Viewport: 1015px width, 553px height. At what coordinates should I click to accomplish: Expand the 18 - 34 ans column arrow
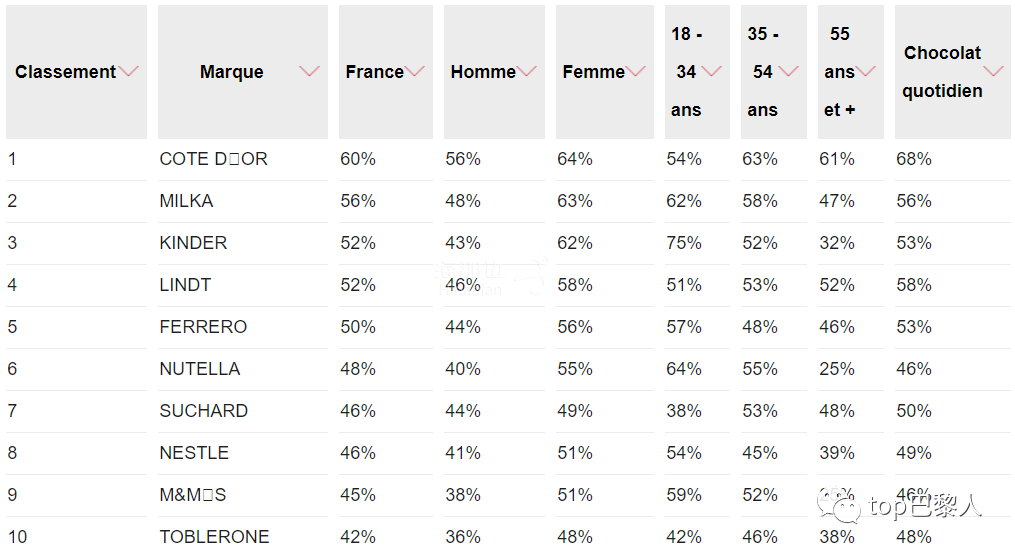pyautogui.click(x=711, y=71)
